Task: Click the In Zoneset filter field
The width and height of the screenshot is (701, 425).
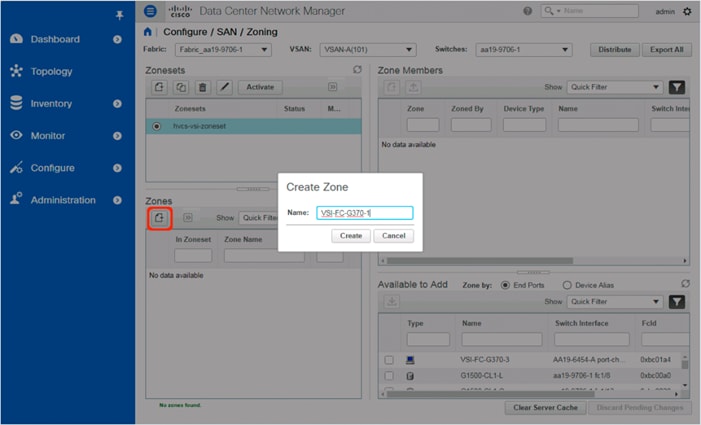Action: (x=193, y=256)
